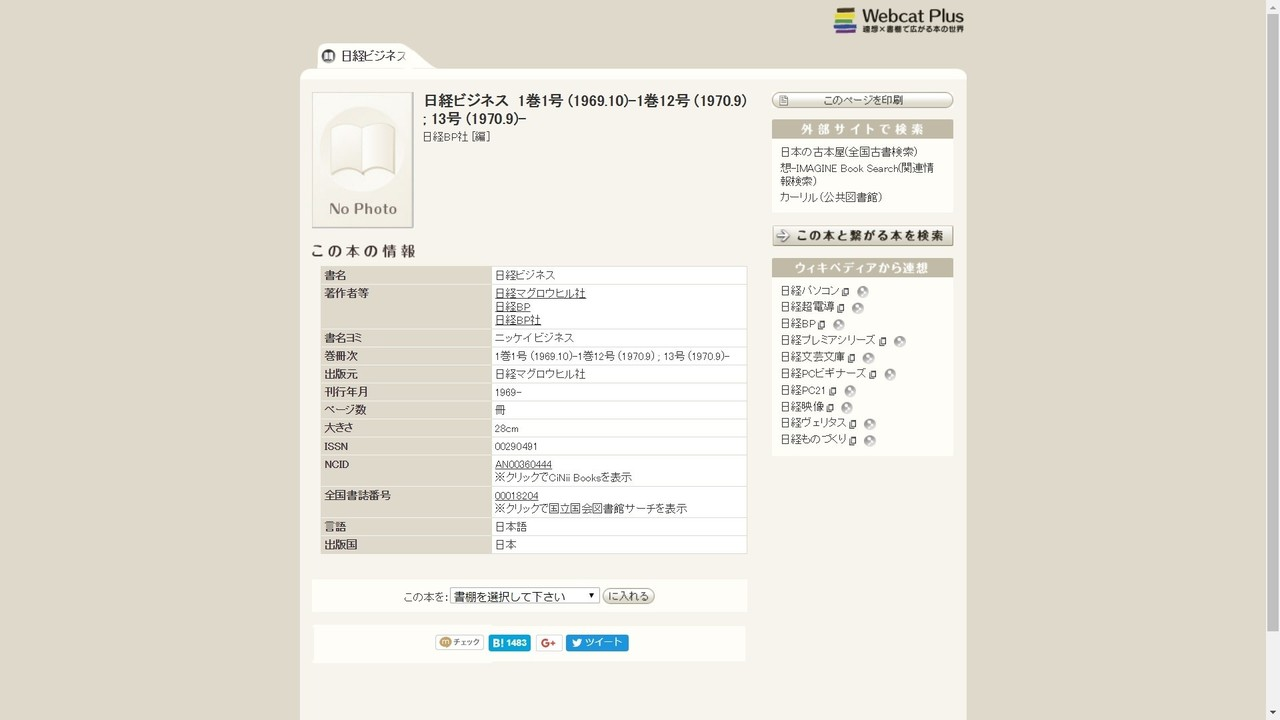The width and height of the screenshot is (1280, 720).
Task: Click the sphere icon beside 日経文芸文庫
Action: [868, 357]
